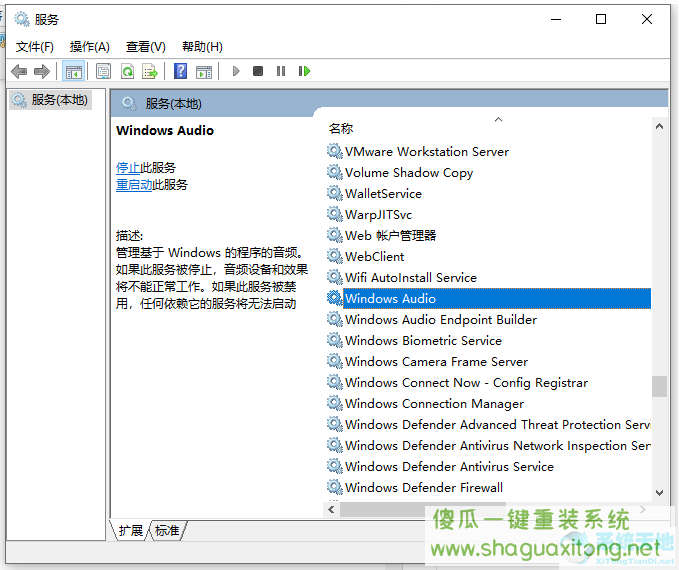
Task: Go back with the toolbar Back arrow
Action: pyautogui.click(x=19, y=71)
